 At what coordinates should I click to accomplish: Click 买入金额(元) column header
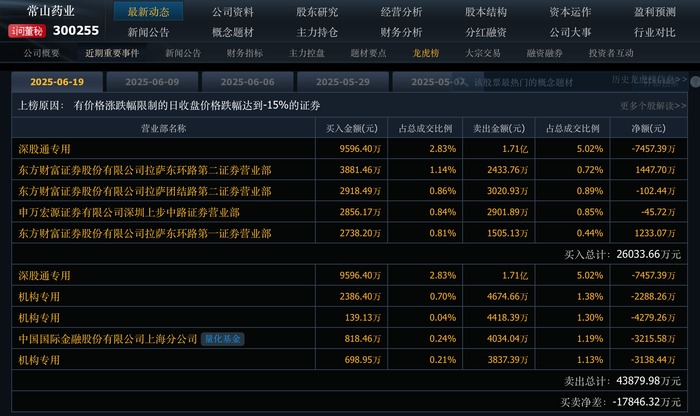point(351,129)
